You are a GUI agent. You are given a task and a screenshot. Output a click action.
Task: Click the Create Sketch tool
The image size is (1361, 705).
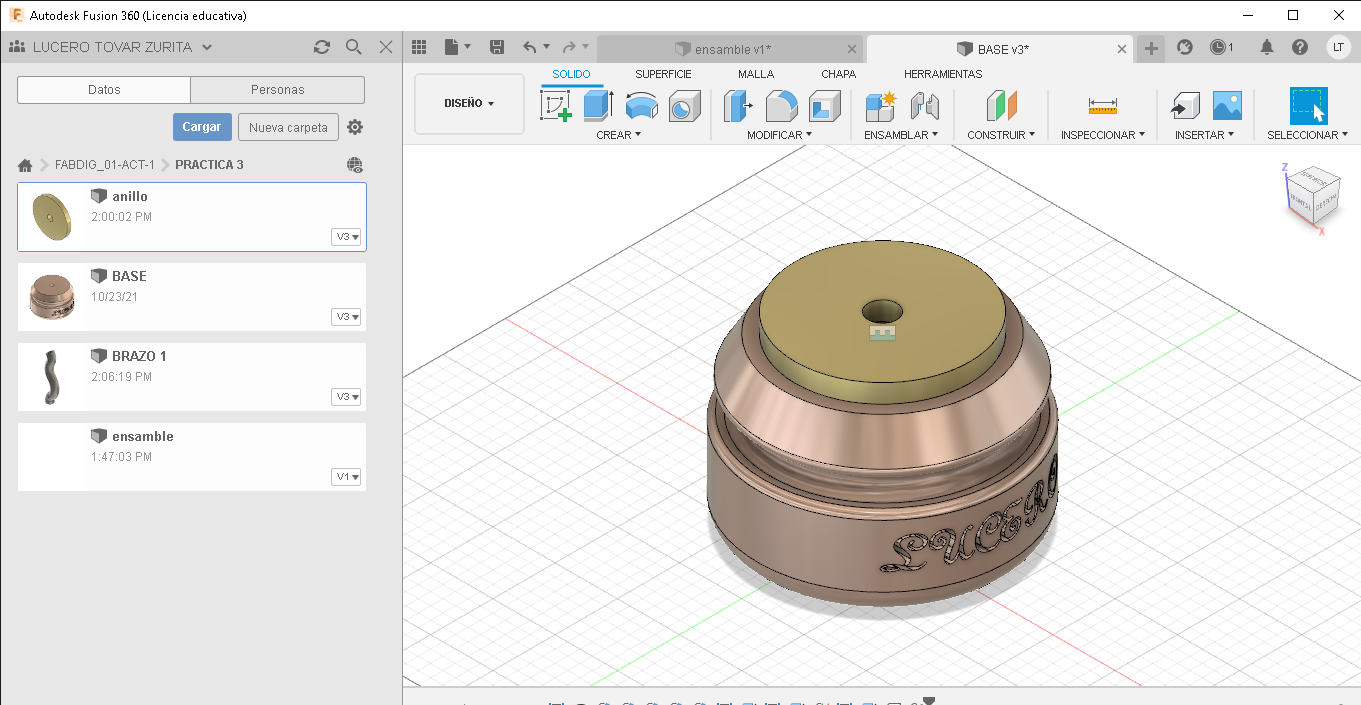click(x=556, y=106)
